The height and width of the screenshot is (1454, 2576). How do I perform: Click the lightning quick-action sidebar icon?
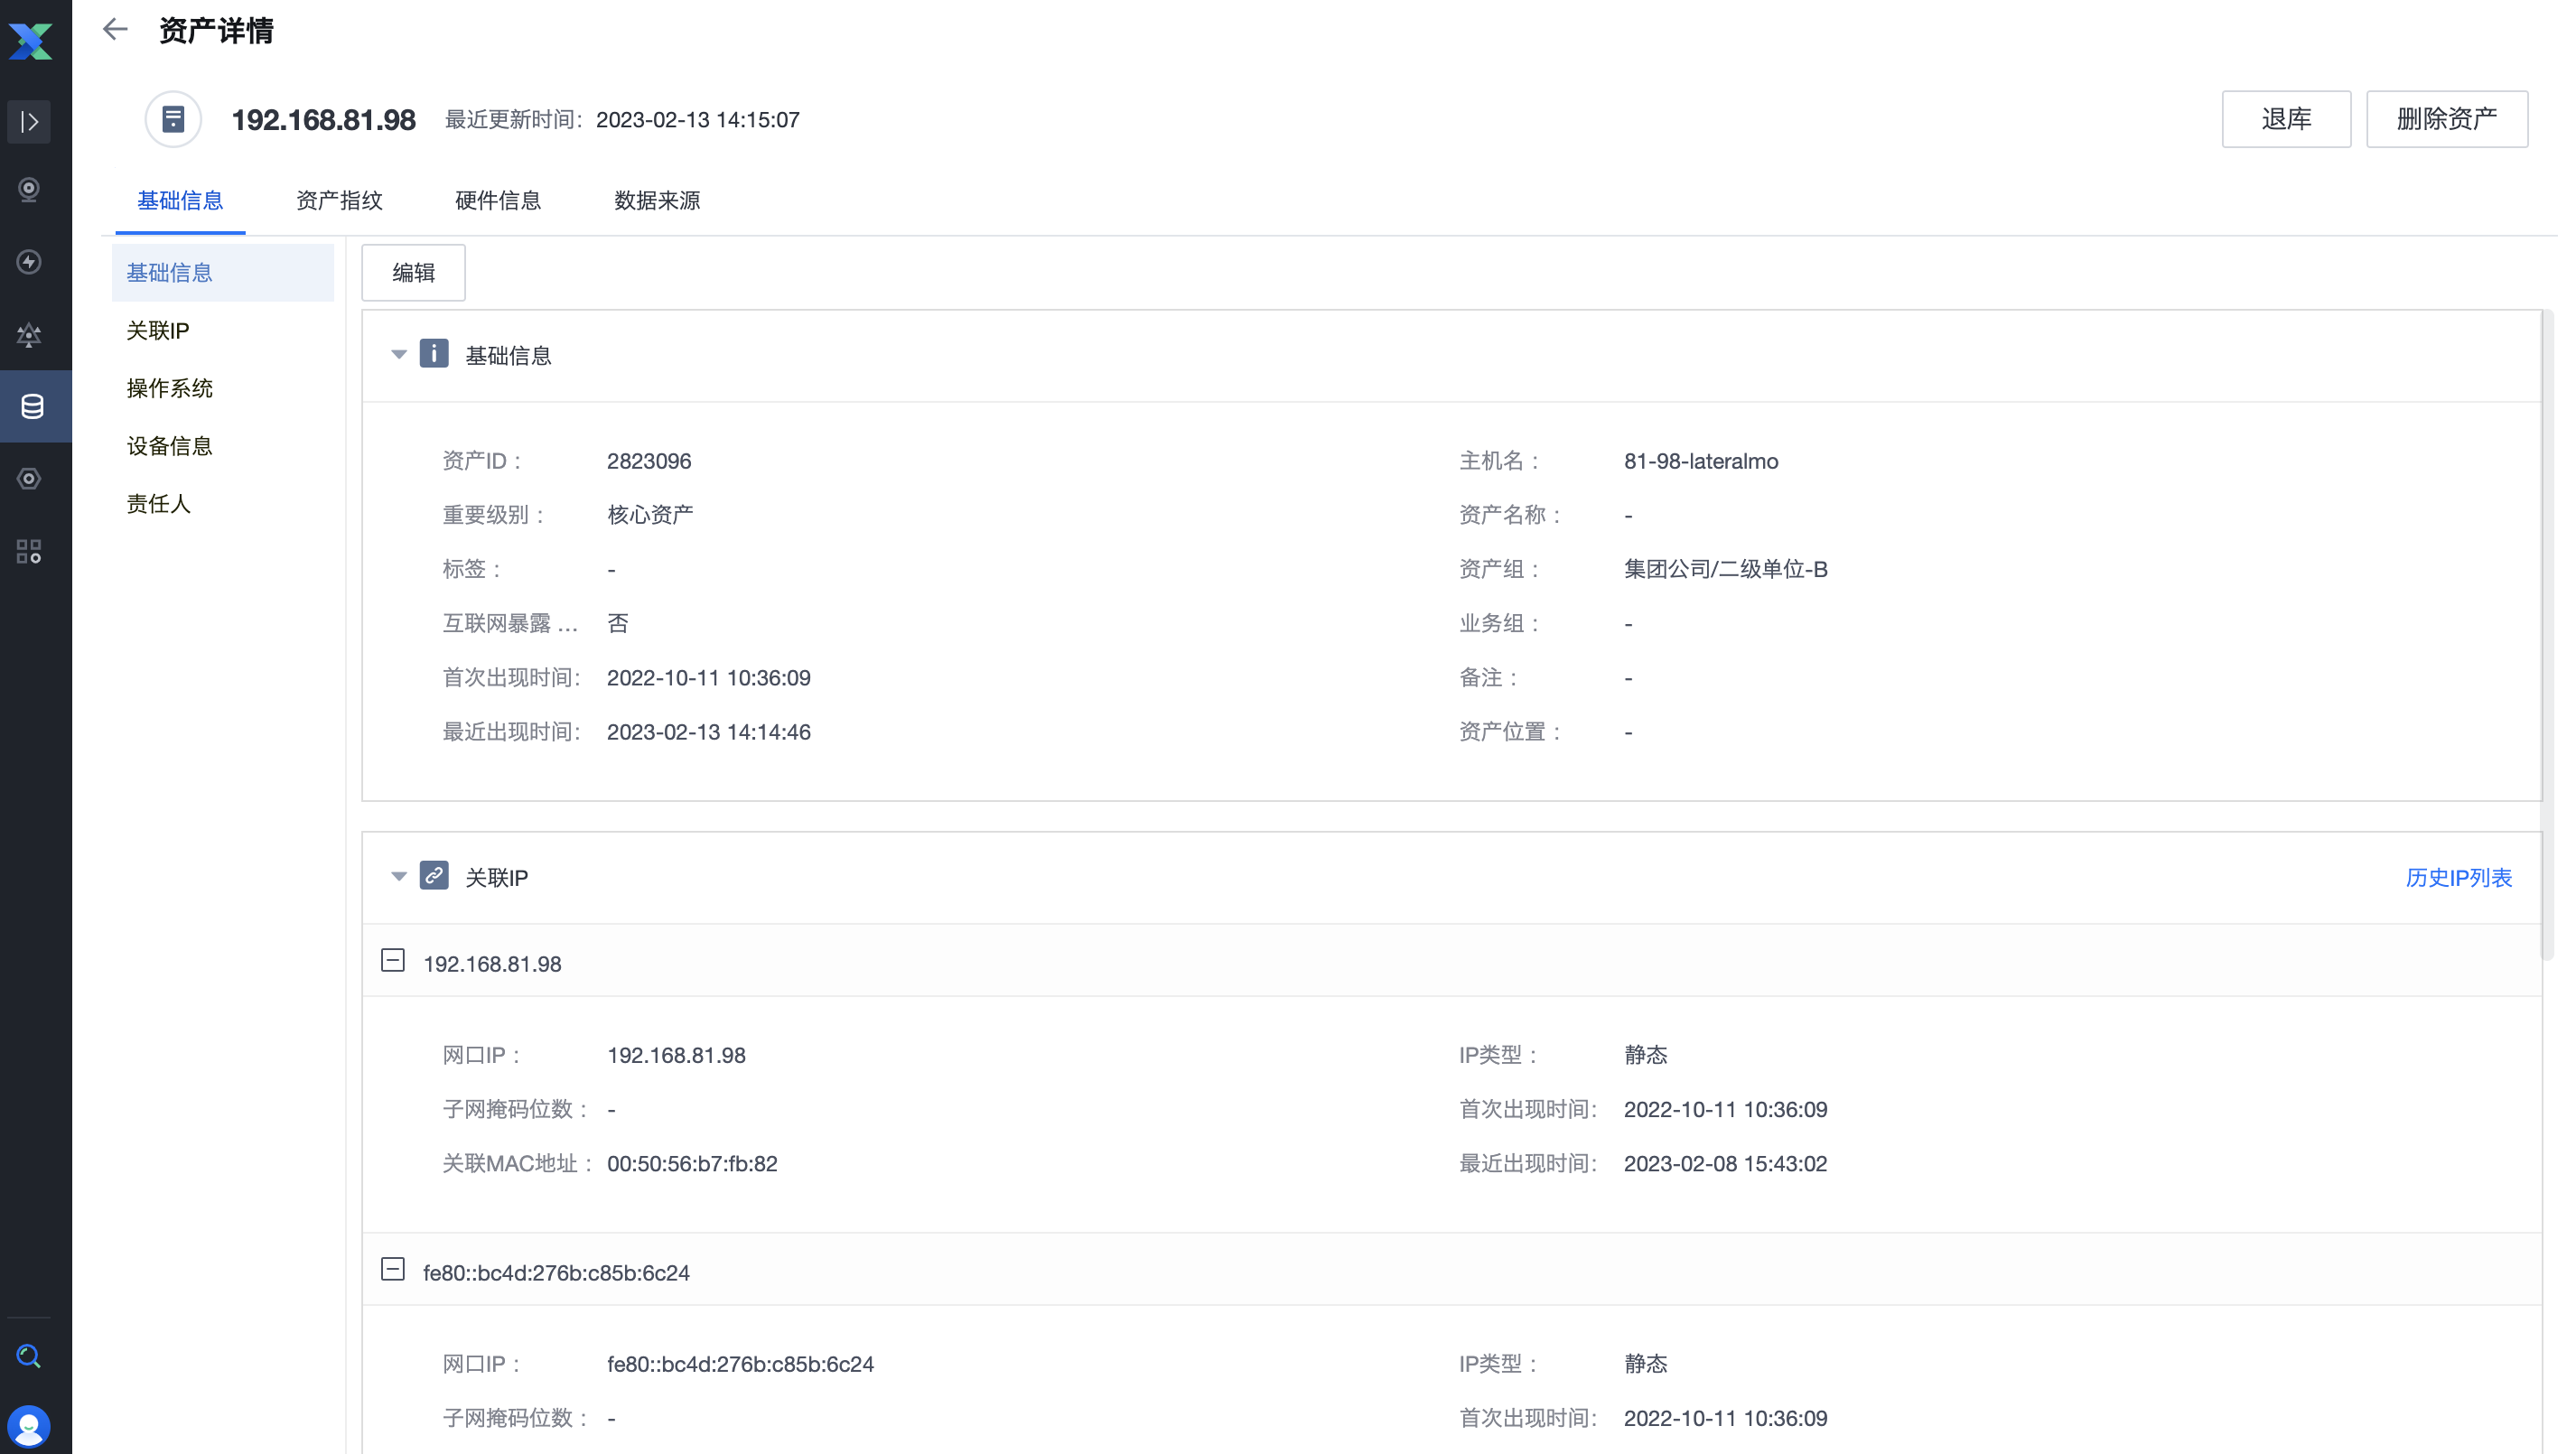[29, 262]
